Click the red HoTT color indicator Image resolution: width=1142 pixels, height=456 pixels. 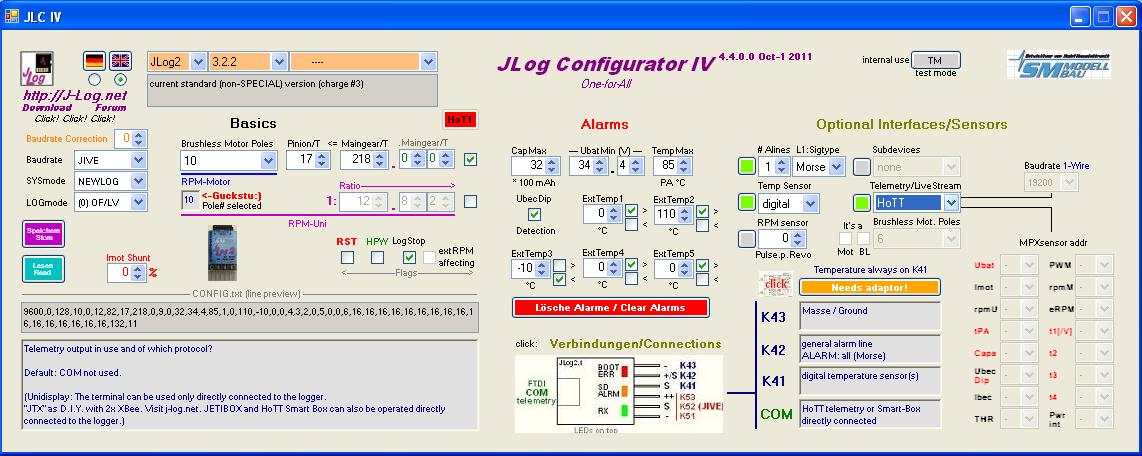click(x=460, y=119)
